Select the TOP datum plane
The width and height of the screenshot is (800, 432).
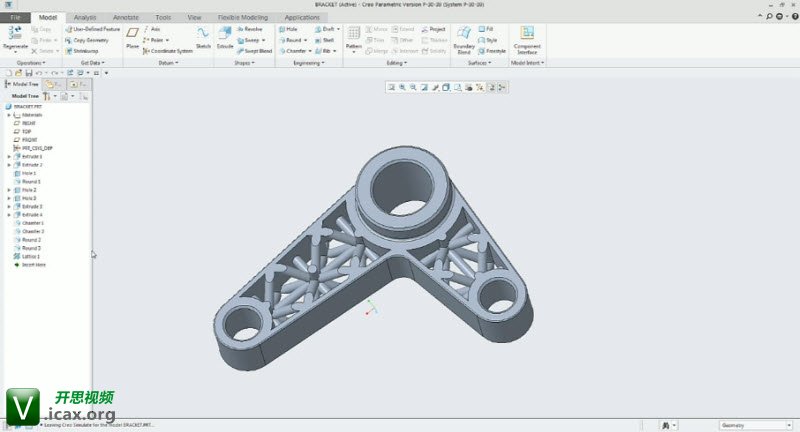[27, 131]
